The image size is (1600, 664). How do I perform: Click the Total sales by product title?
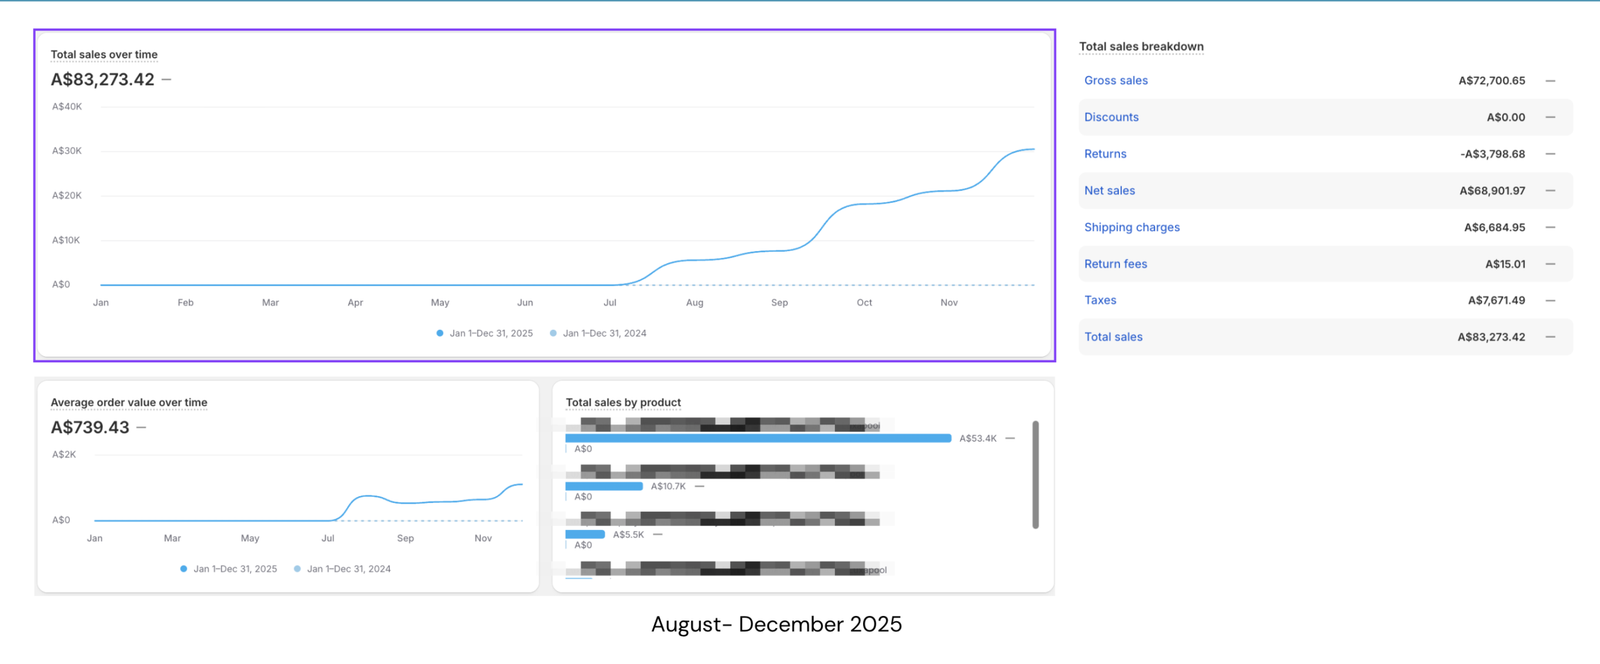coord(623,403)
